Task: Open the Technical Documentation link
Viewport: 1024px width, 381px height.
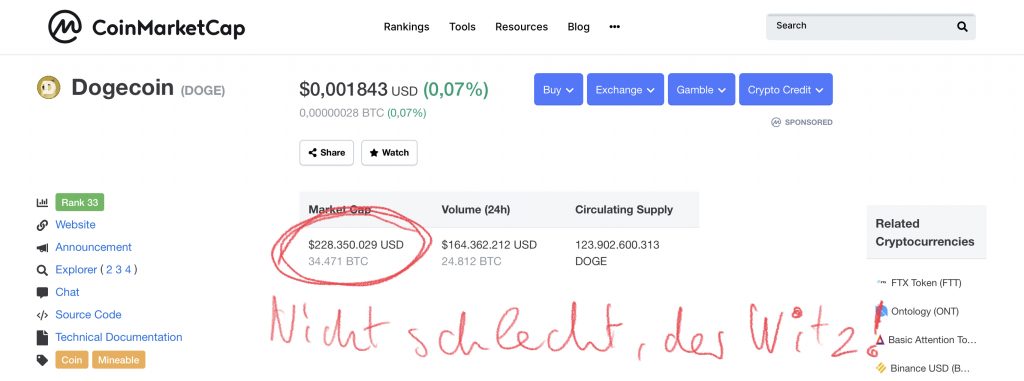Action: coord(119,337)
